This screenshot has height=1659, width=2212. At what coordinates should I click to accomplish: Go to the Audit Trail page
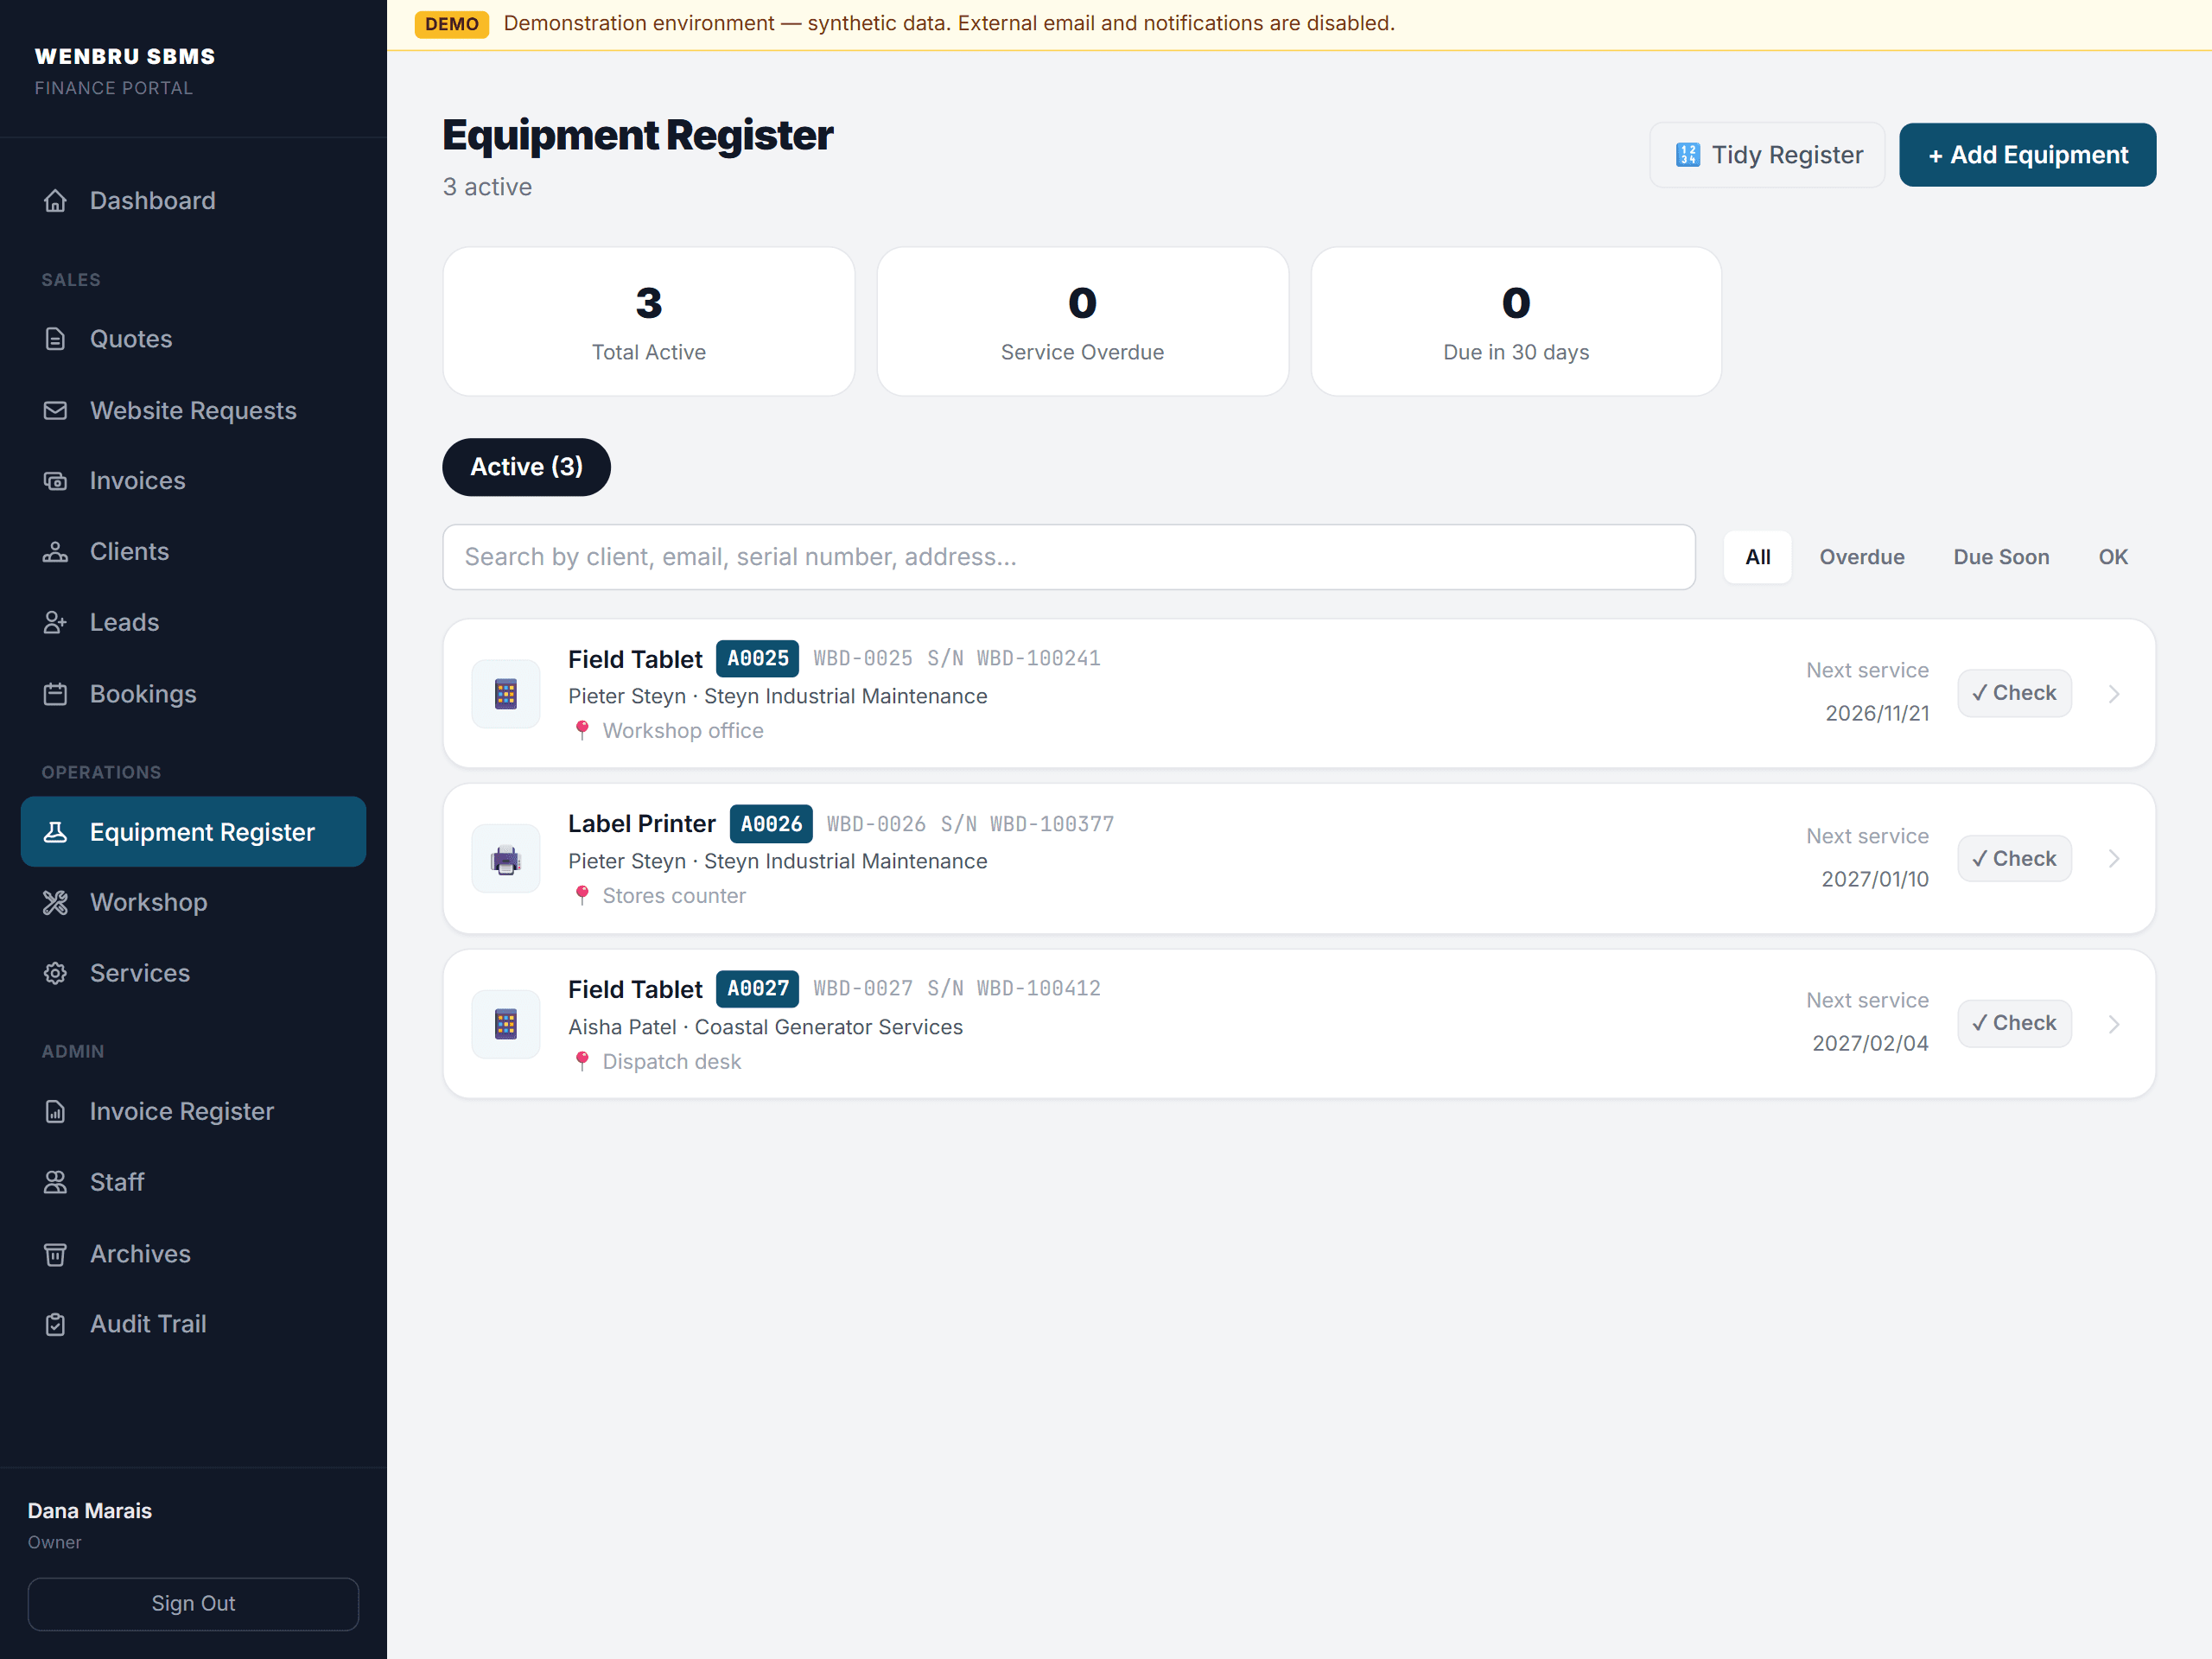[193, 1324]
